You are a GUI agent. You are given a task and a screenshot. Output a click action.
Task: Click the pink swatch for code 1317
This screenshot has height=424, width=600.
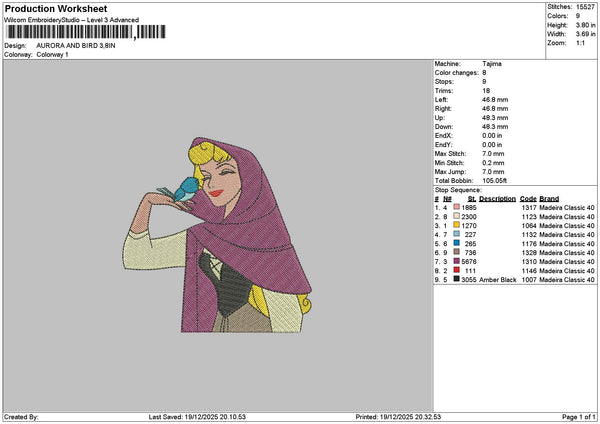(x=456, y=207)
